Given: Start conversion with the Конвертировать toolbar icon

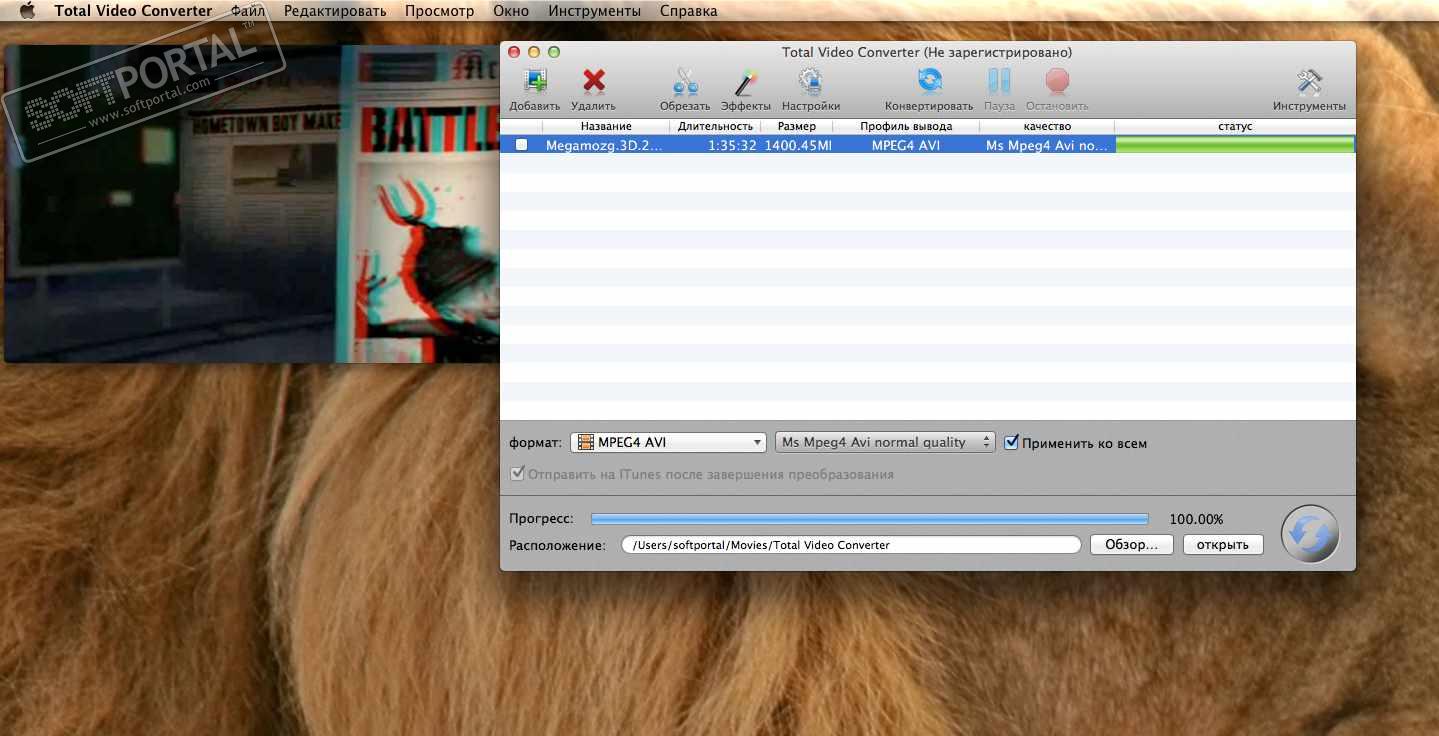Looking at the screenshot, I should coord(929,81).
